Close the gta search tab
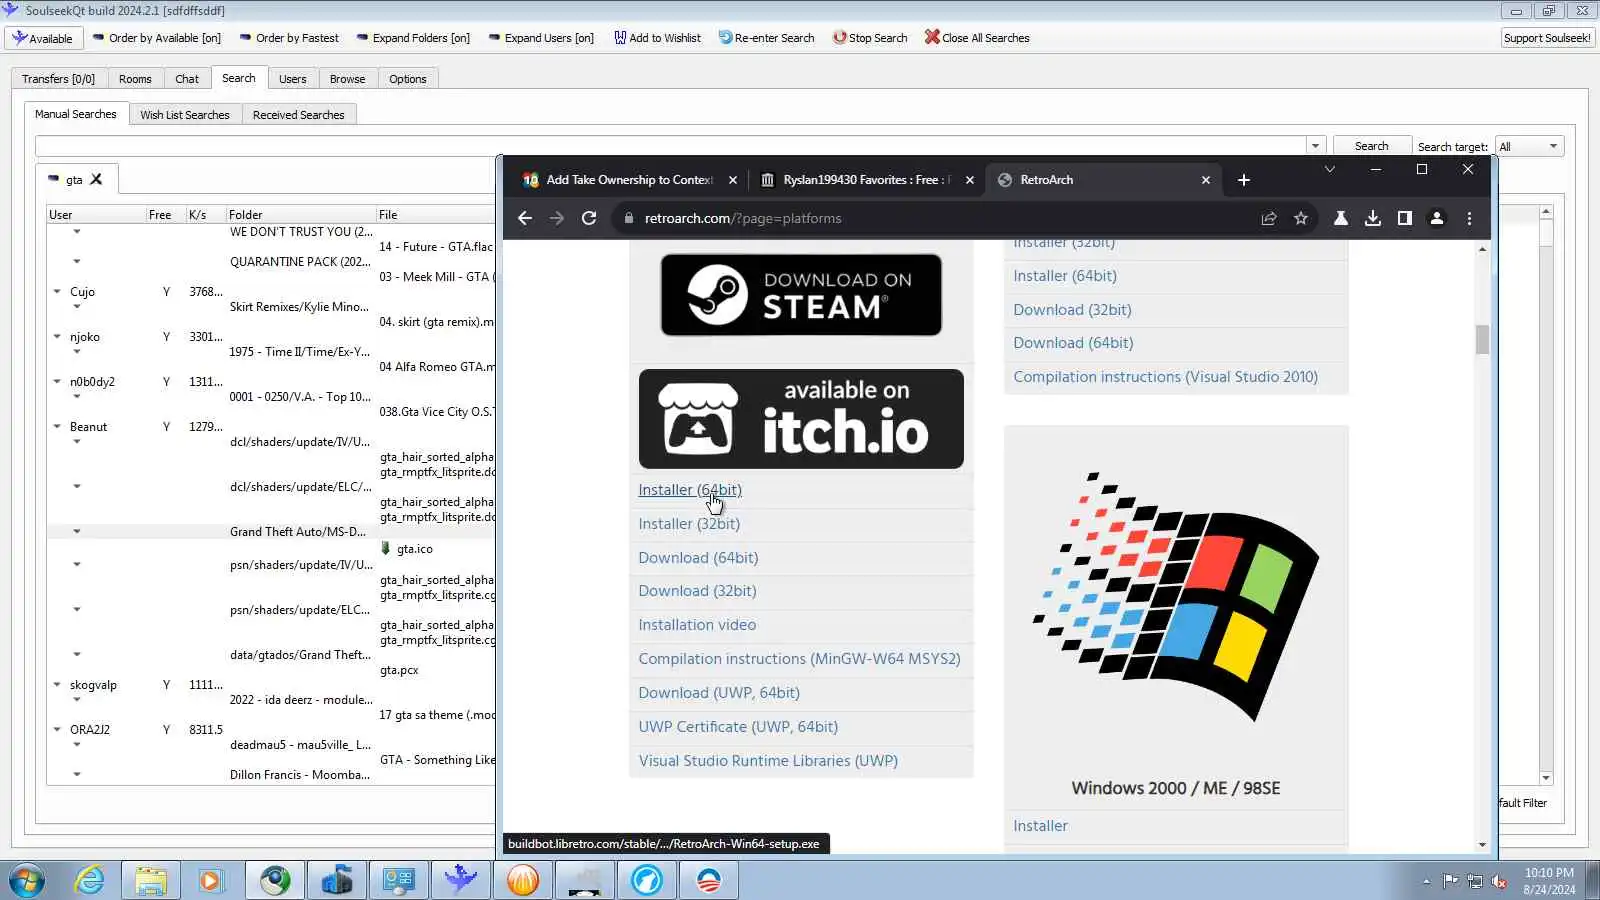1600x900 pixels. coord(96,180)
